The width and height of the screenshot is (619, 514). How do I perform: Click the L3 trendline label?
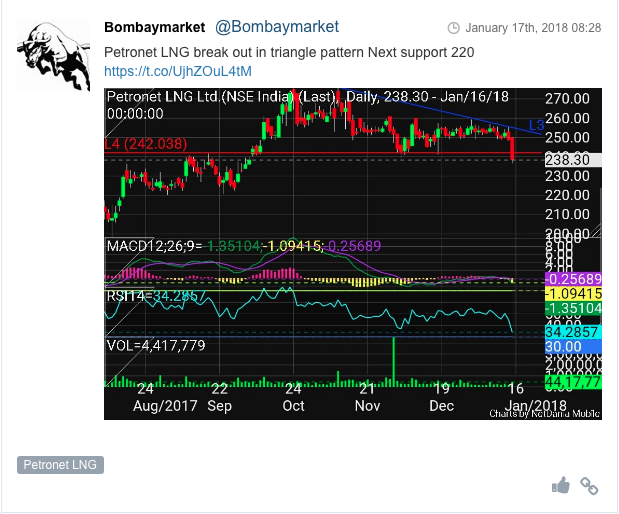coord(536,126)
